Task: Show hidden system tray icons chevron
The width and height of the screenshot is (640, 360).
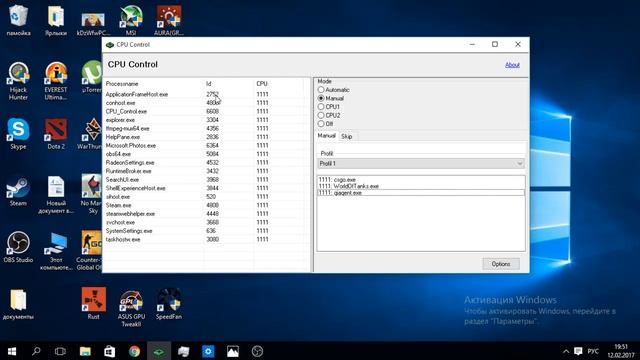Action: [x=566, y=351]
